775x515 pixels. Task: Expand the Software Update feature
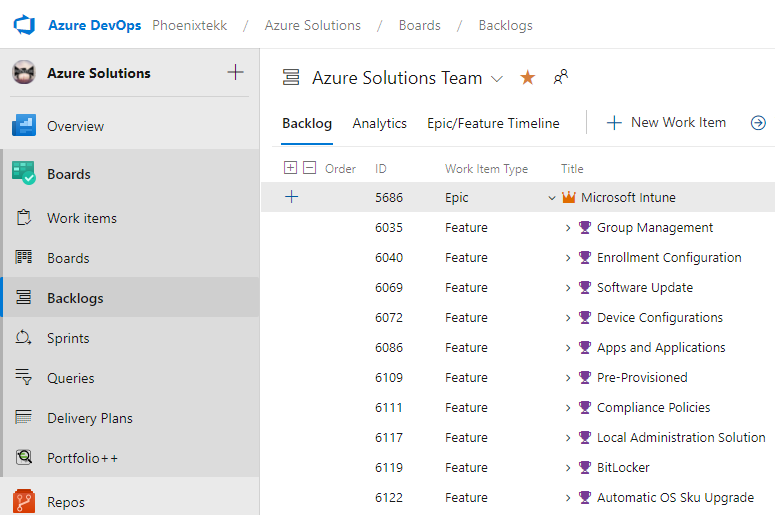pos(568,288)
